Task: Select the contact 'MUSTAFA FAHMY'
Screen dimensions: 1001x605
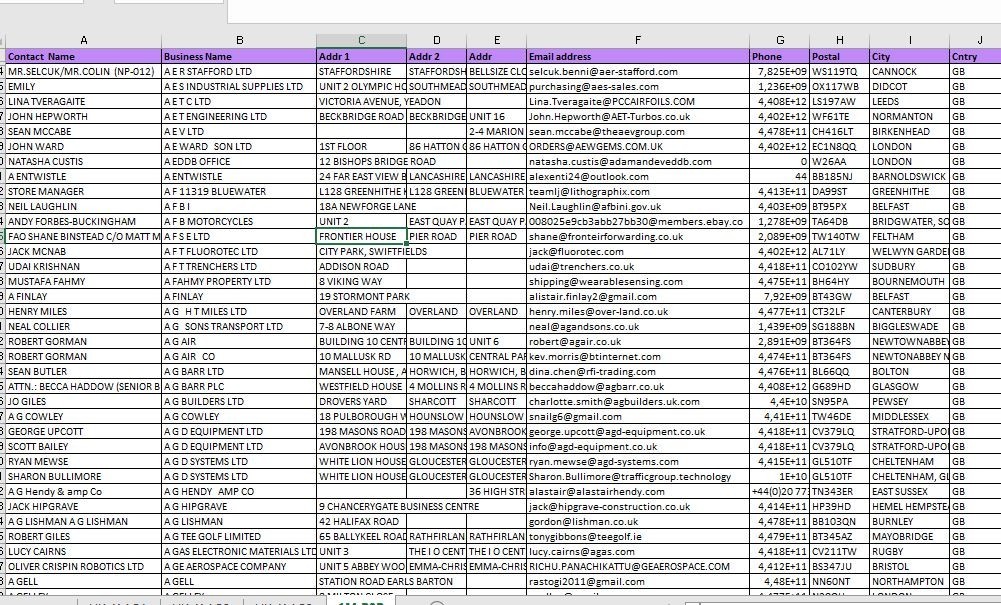Action: [x=84, y=281]
